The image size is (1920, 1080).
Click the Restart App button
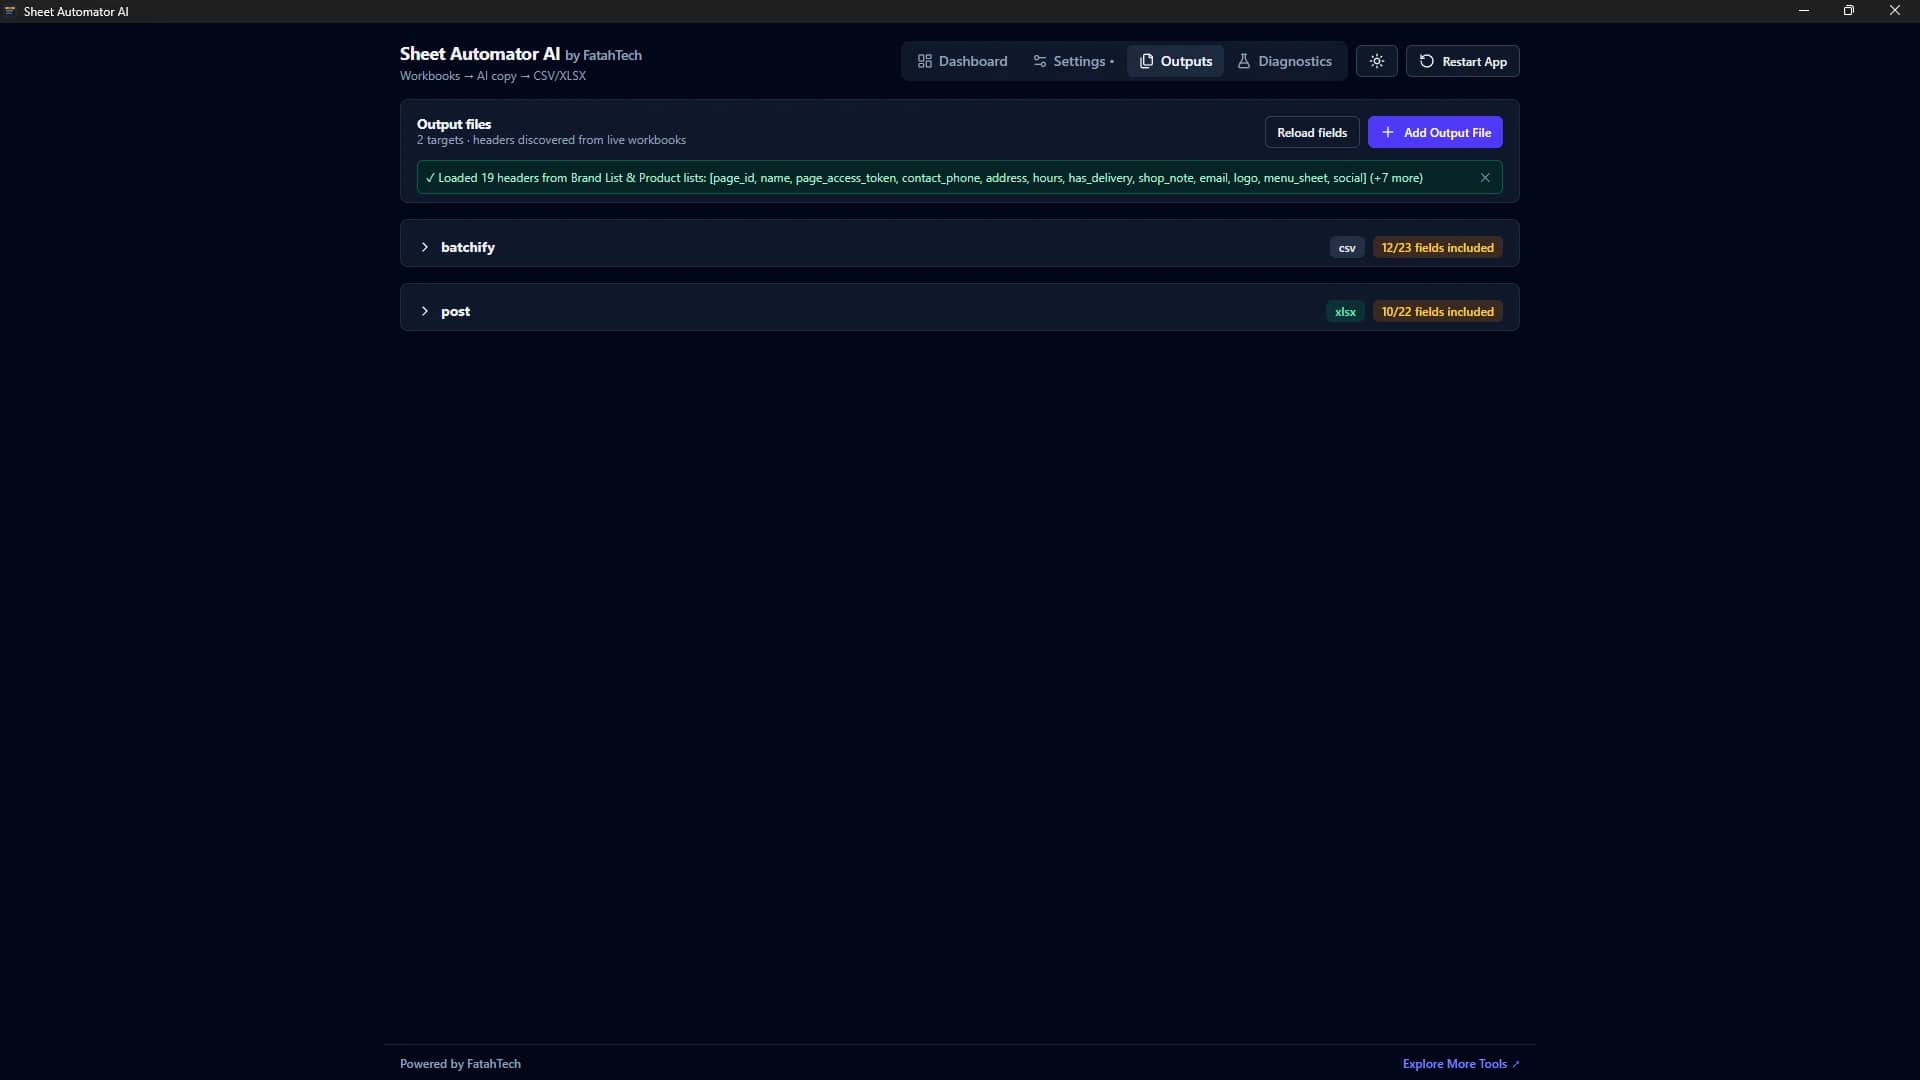pos(1463,61)
